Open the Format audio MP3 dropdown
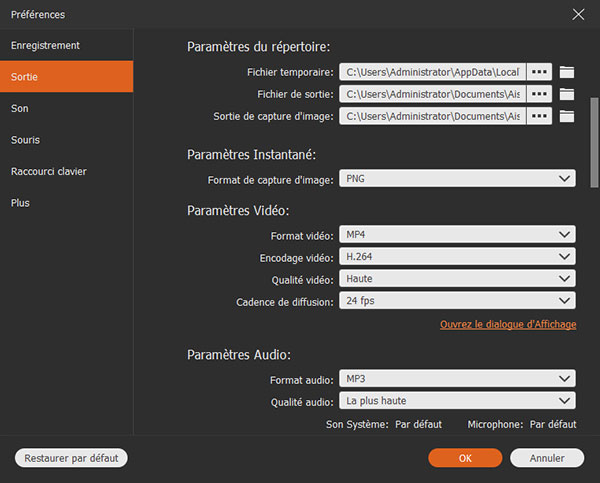 pos(457,379)
